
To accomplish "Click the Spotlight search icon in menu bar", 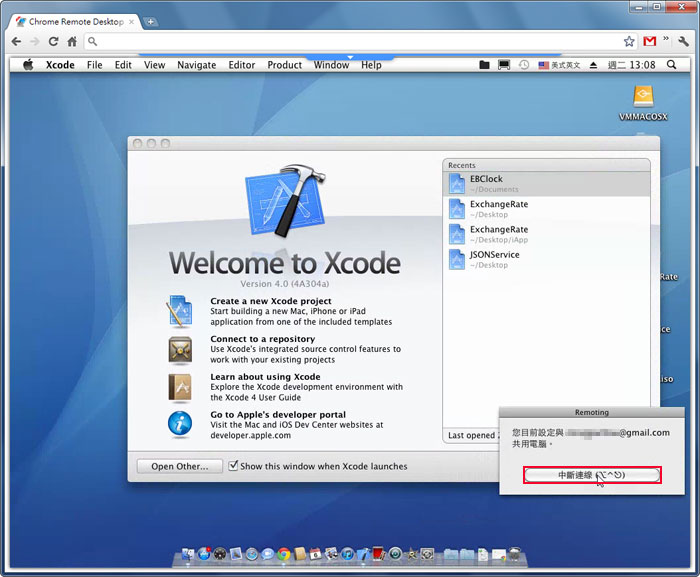I will click(671, 65).
